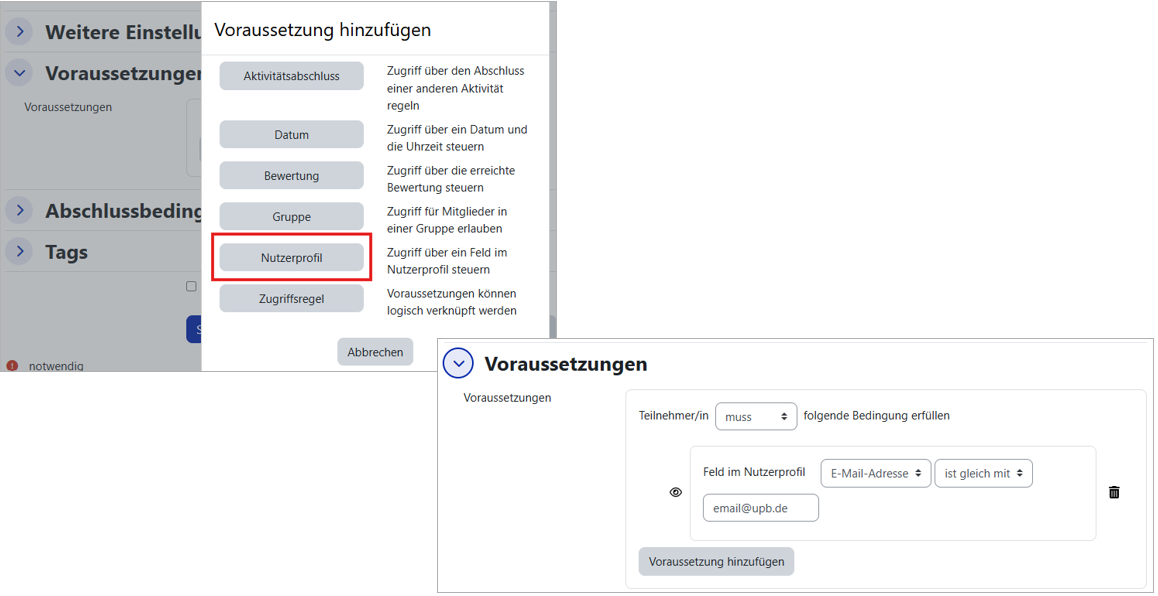Tick the checkbox below the Tags section
Image resolution: width=1158 pixels, height=596 pixels.
point(191,287)
